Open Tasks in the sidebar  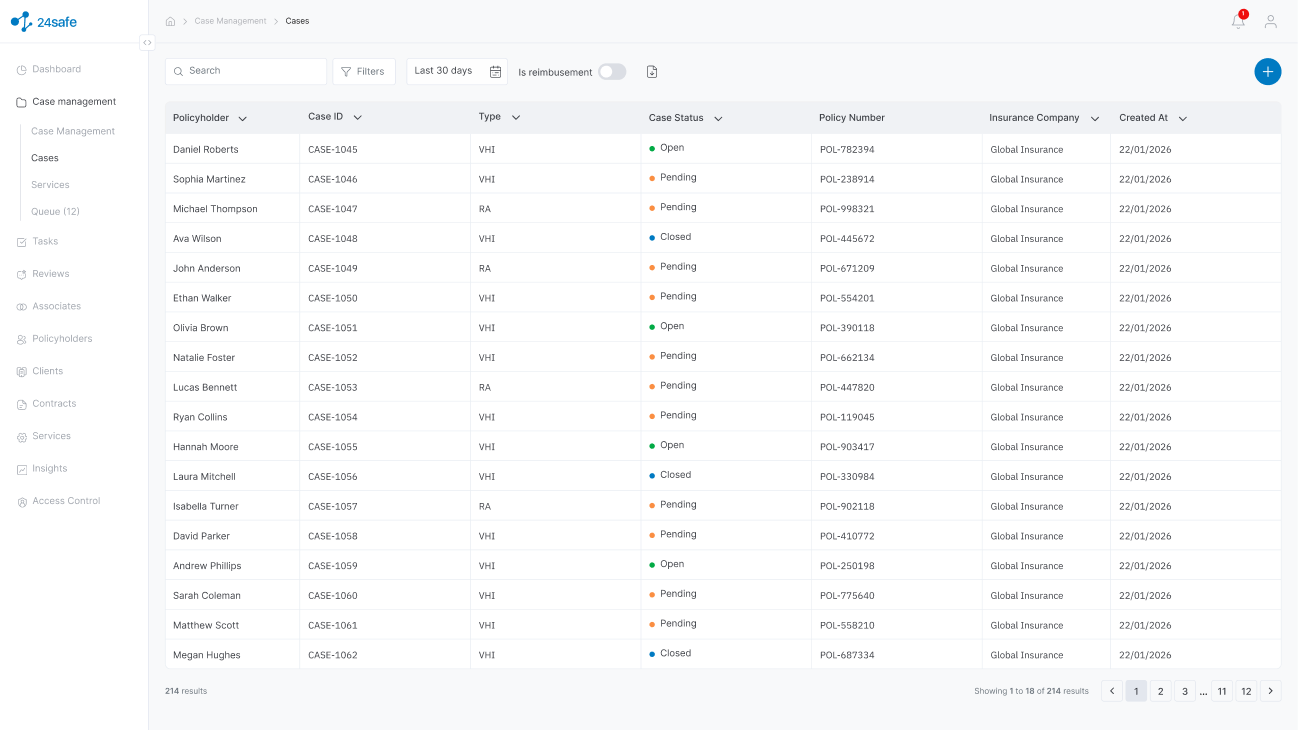pyautogui.click(x=45, y=241)
